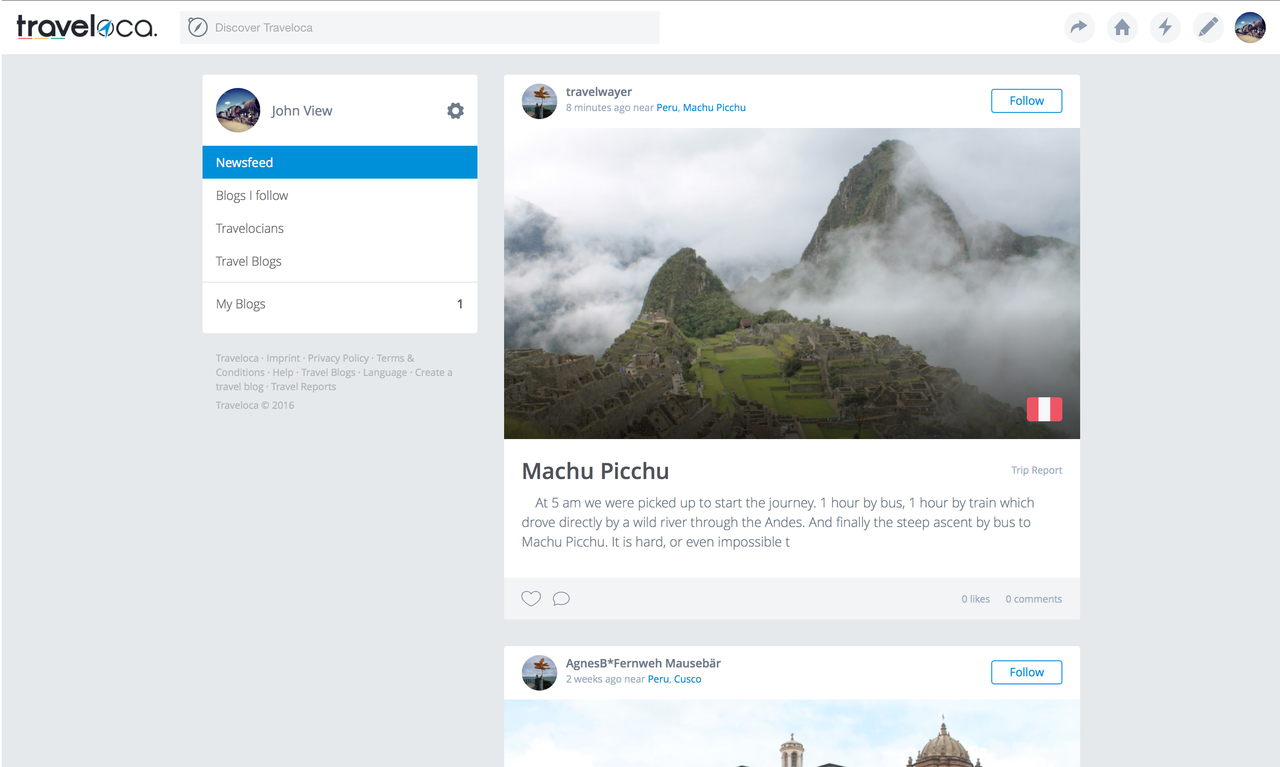
Task: Click travelwayer's avatar picture
Action: (539, 101)
